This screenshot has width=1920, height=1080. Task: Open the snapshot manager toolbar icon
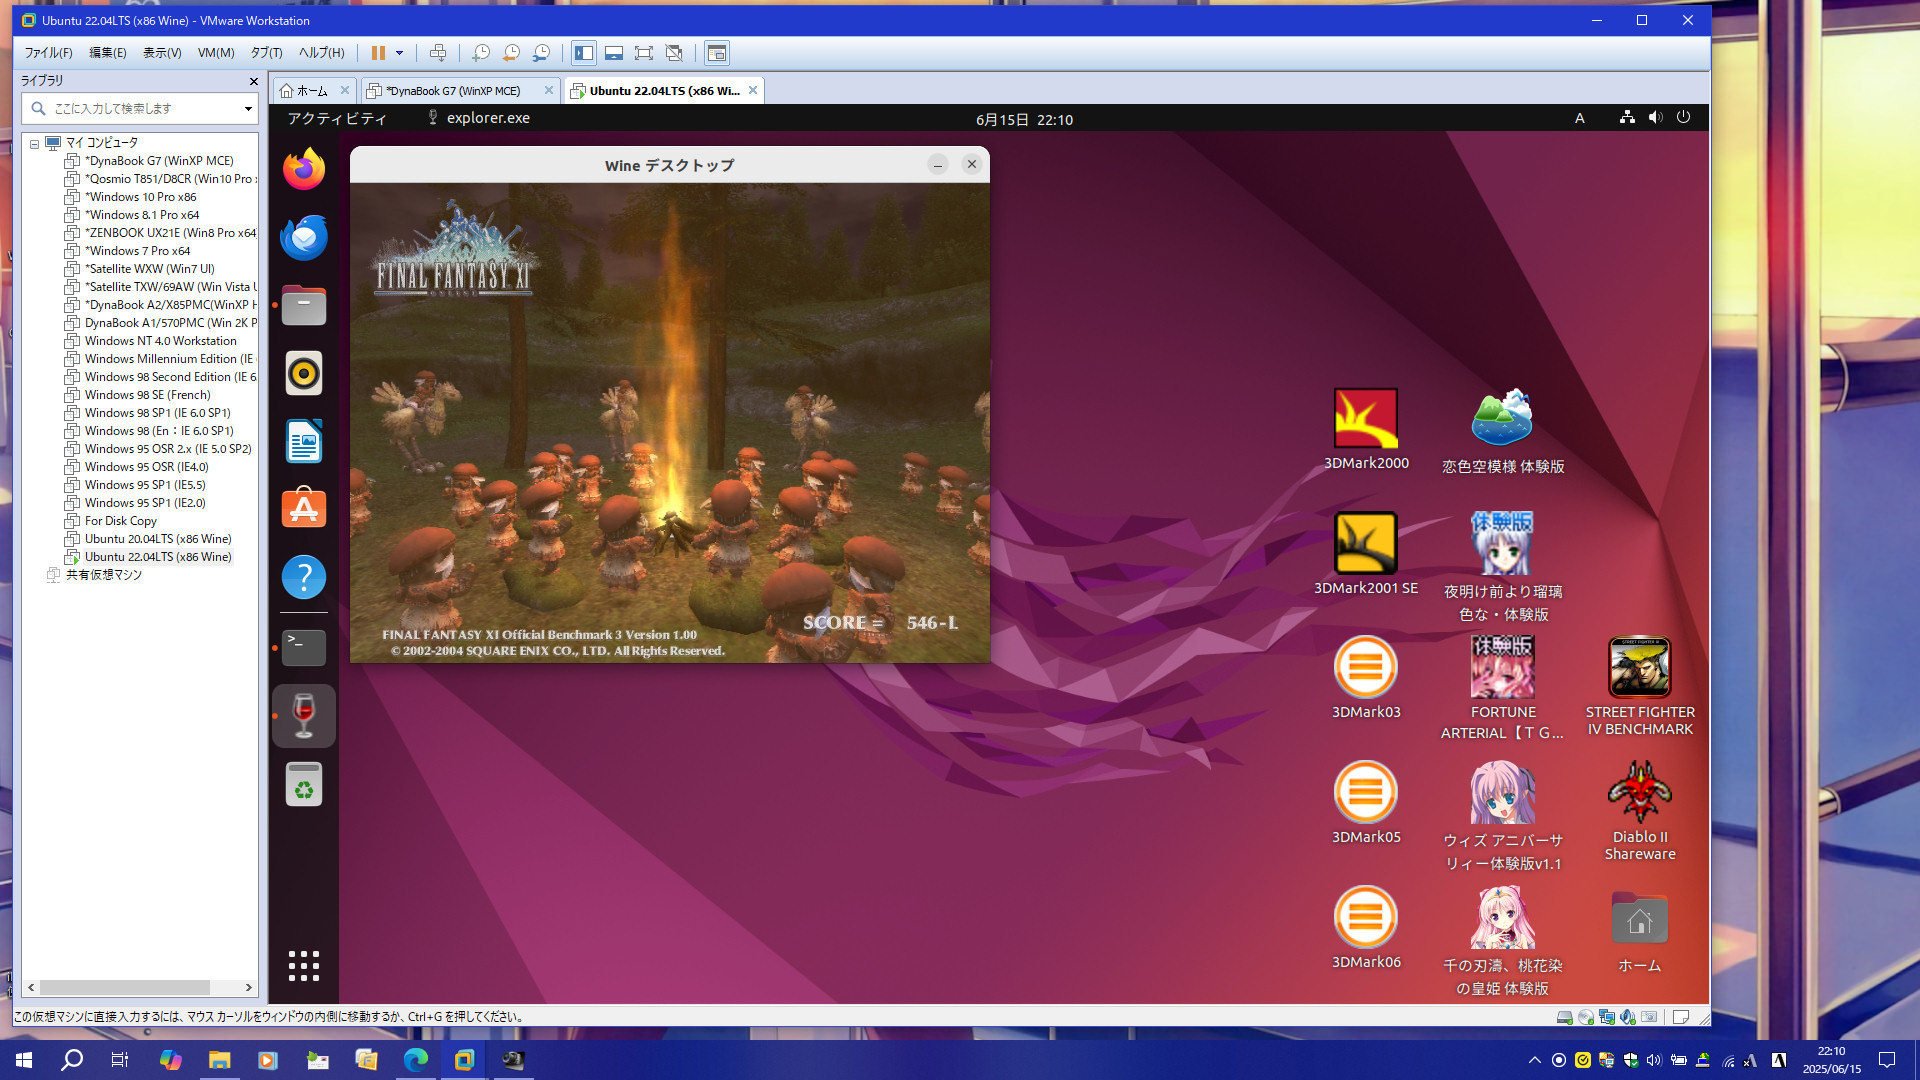pos(541,53)
